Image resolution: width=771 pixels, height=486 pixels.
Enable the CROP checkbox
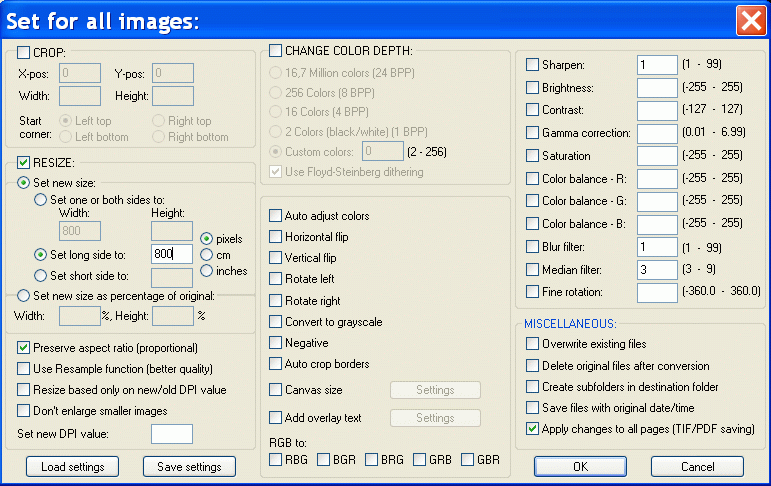pos(24,52)
